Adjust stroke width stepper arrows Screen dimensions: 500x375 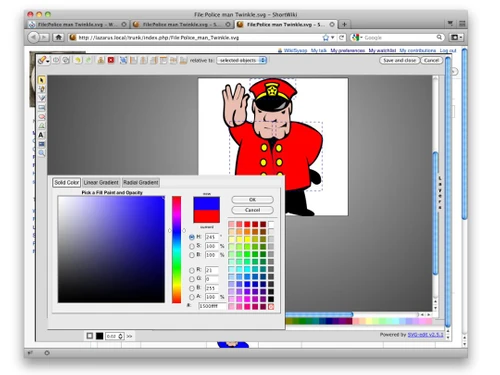click(x=121, y=336)
